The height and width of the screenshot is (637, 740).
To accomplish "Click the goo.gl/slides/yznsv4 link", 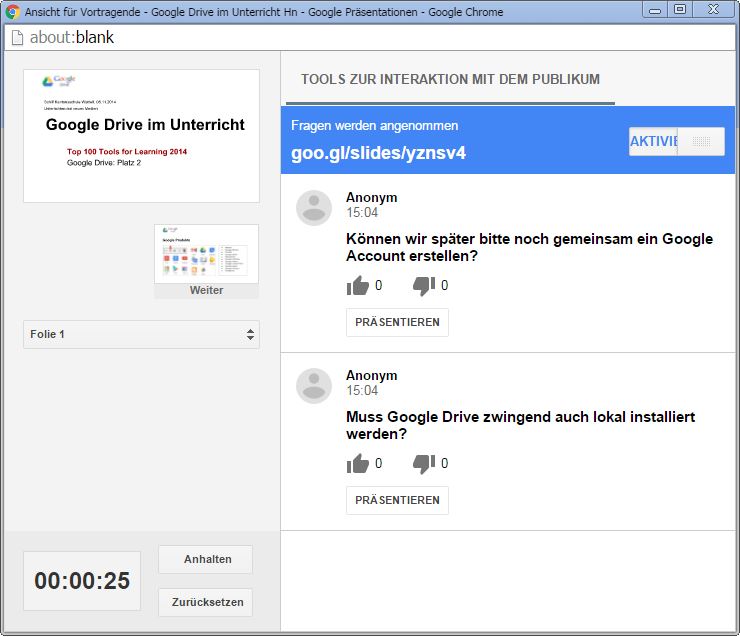I will point(378,153).
